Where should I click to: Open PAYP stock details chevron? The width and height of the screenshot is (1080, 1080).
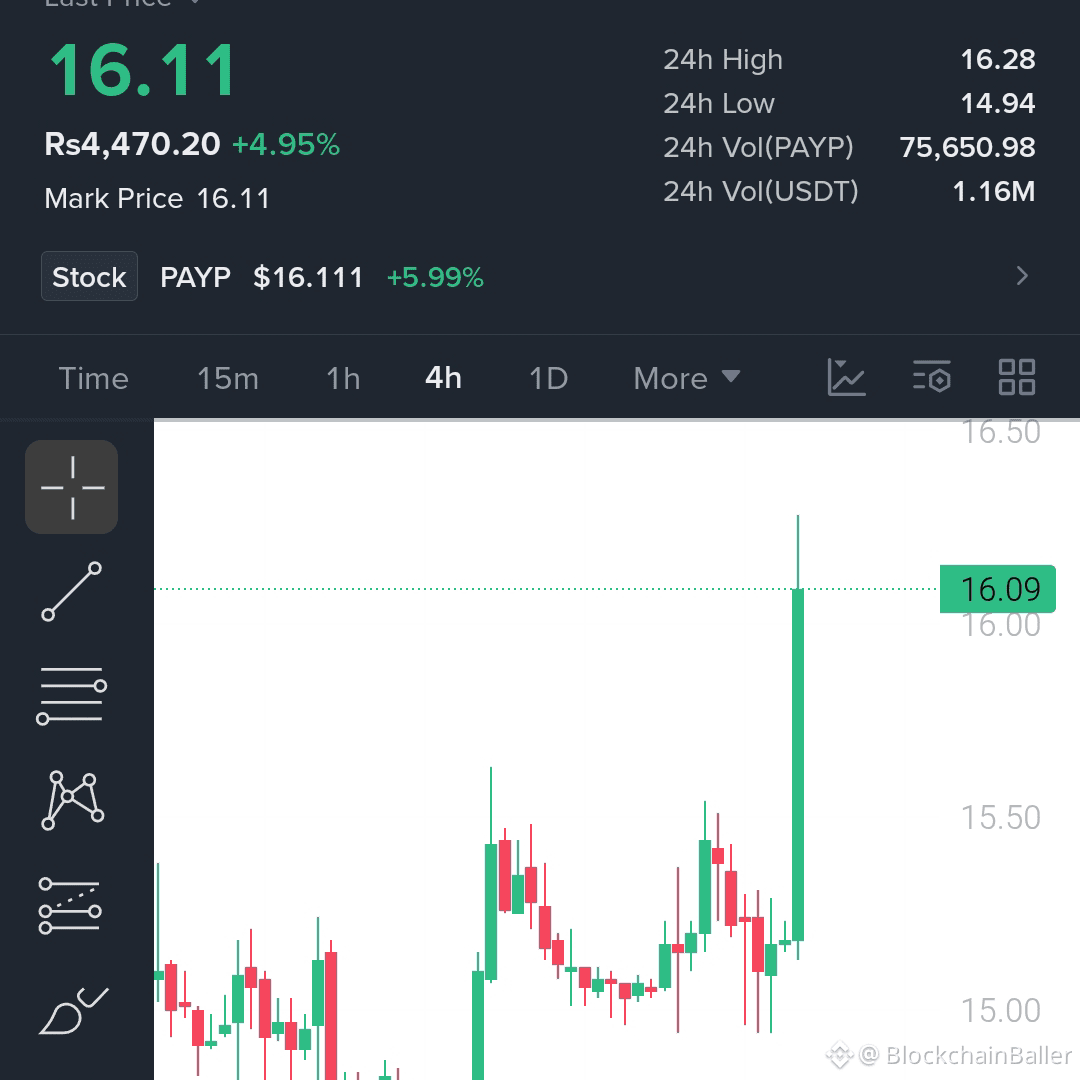click(x=1022, y=276)
